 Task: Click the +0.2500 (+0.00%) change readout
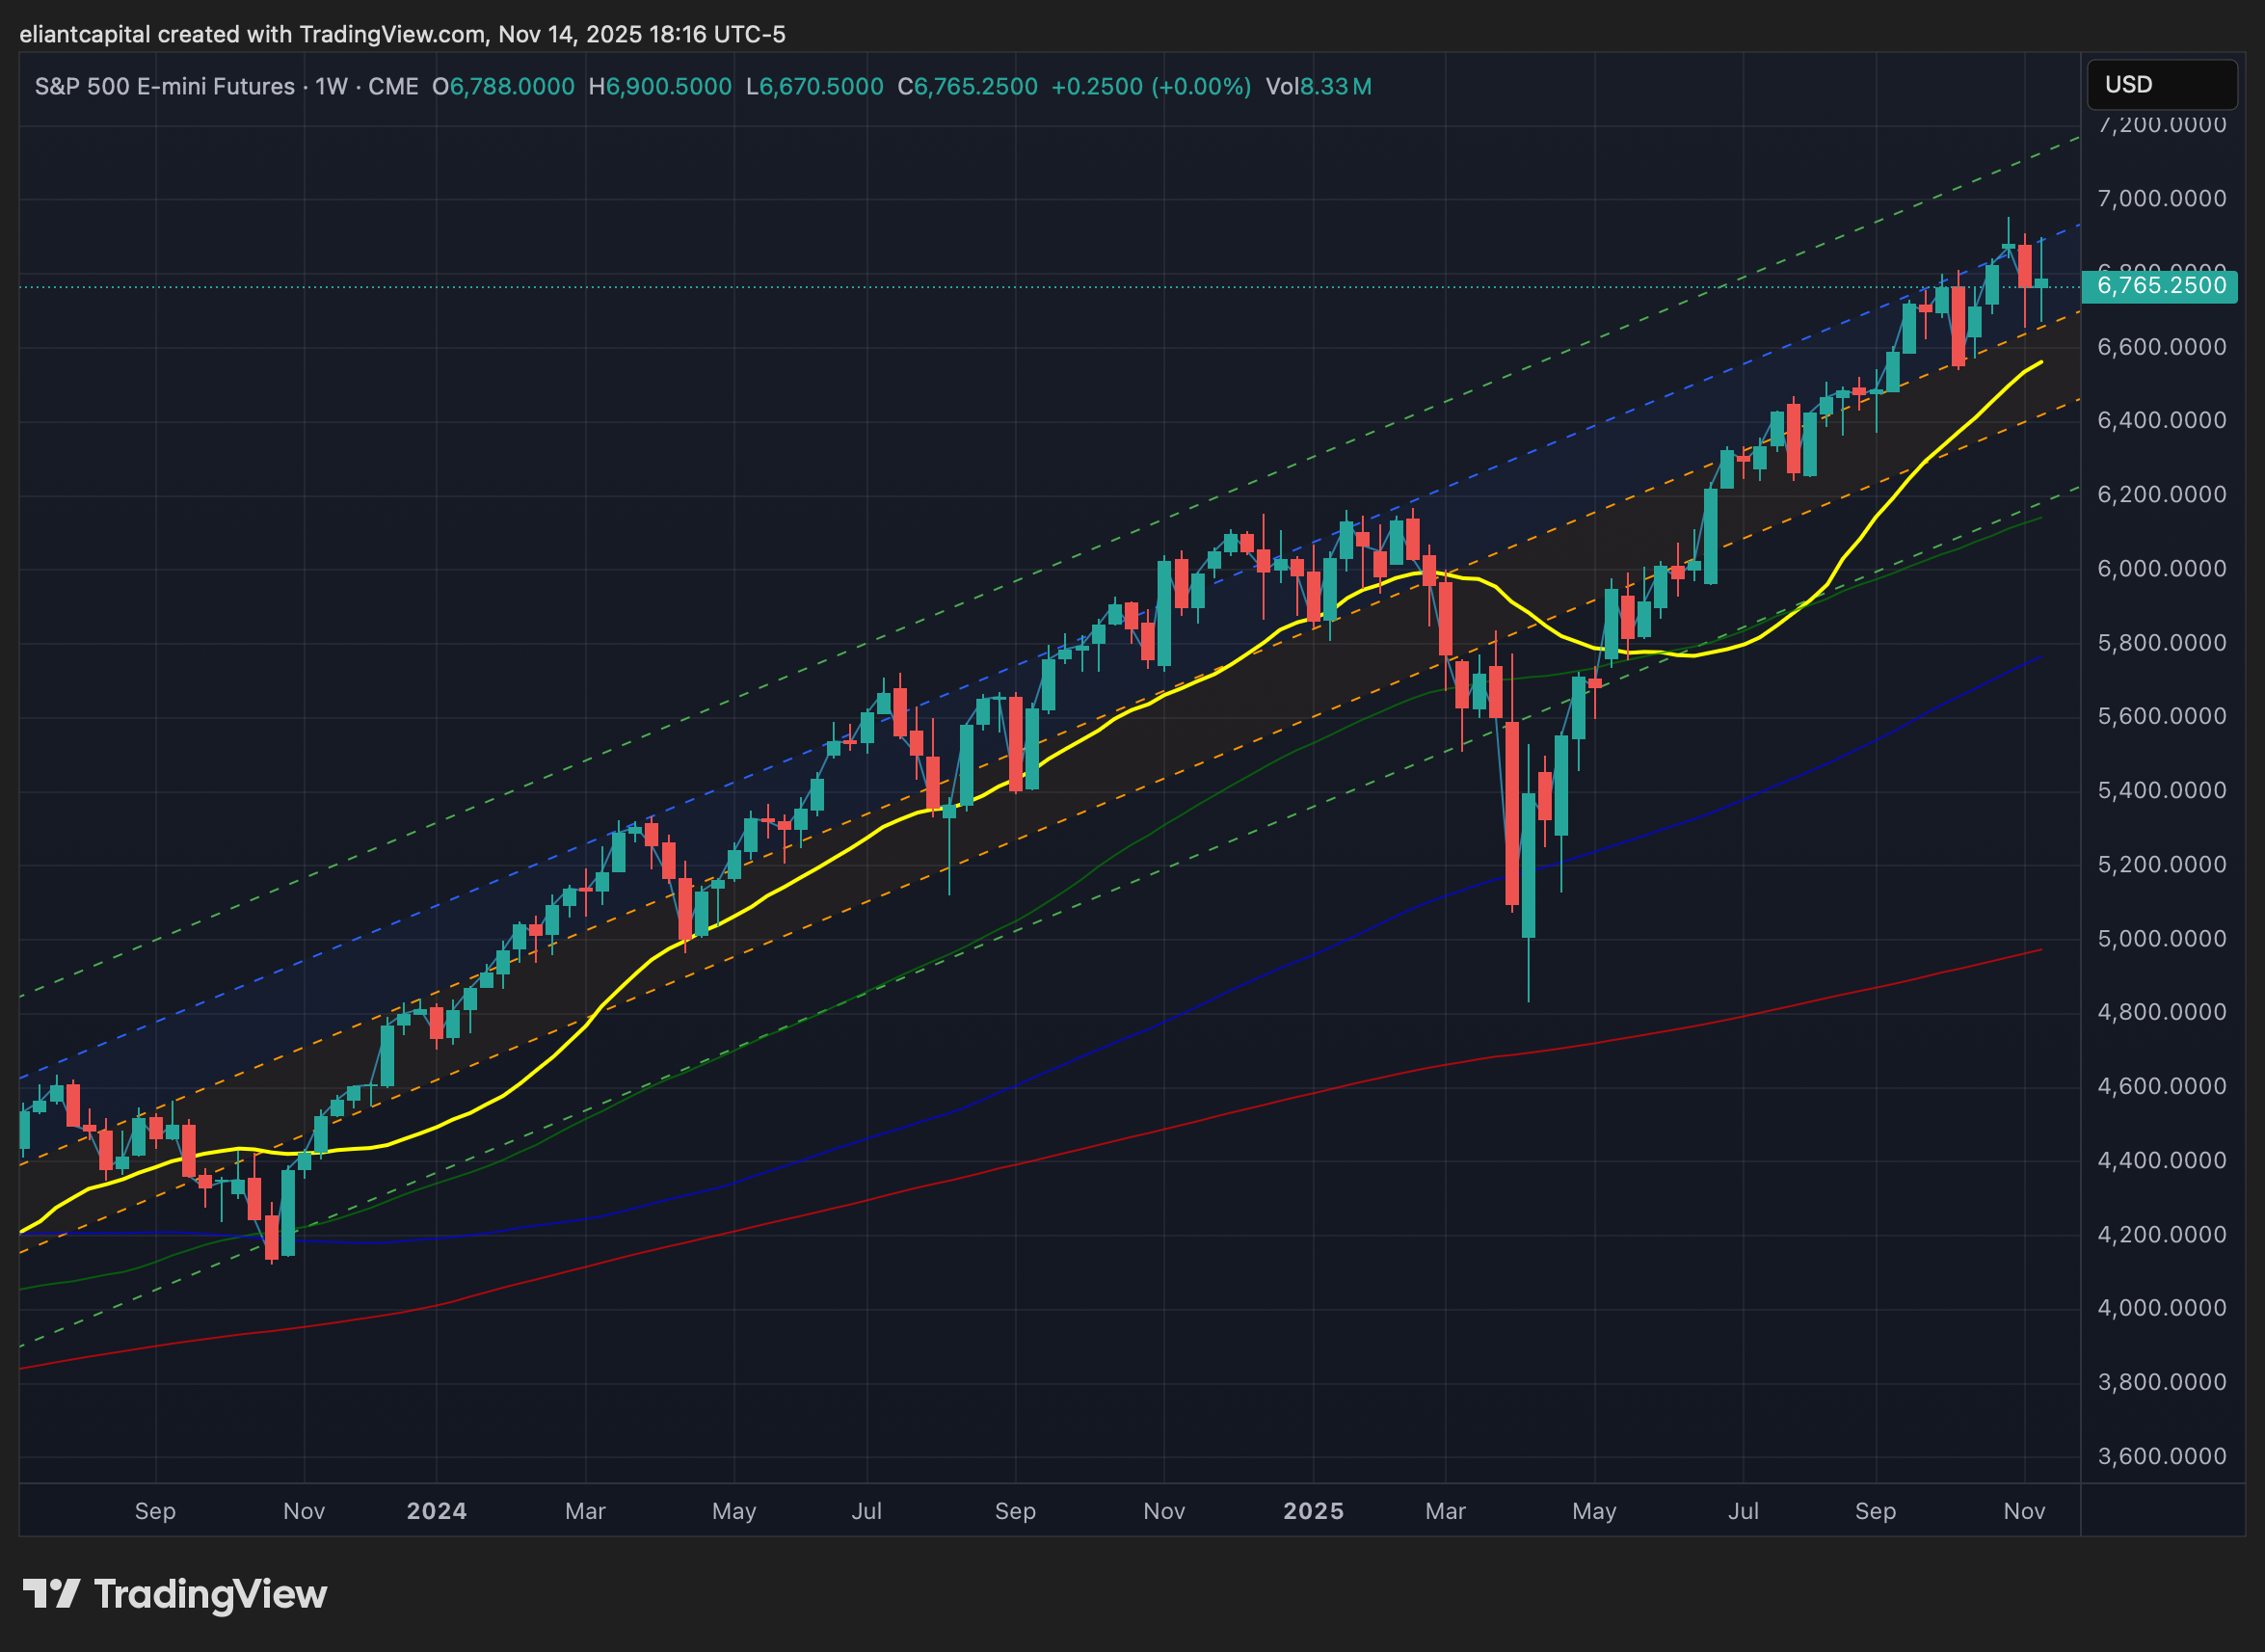1150,87
